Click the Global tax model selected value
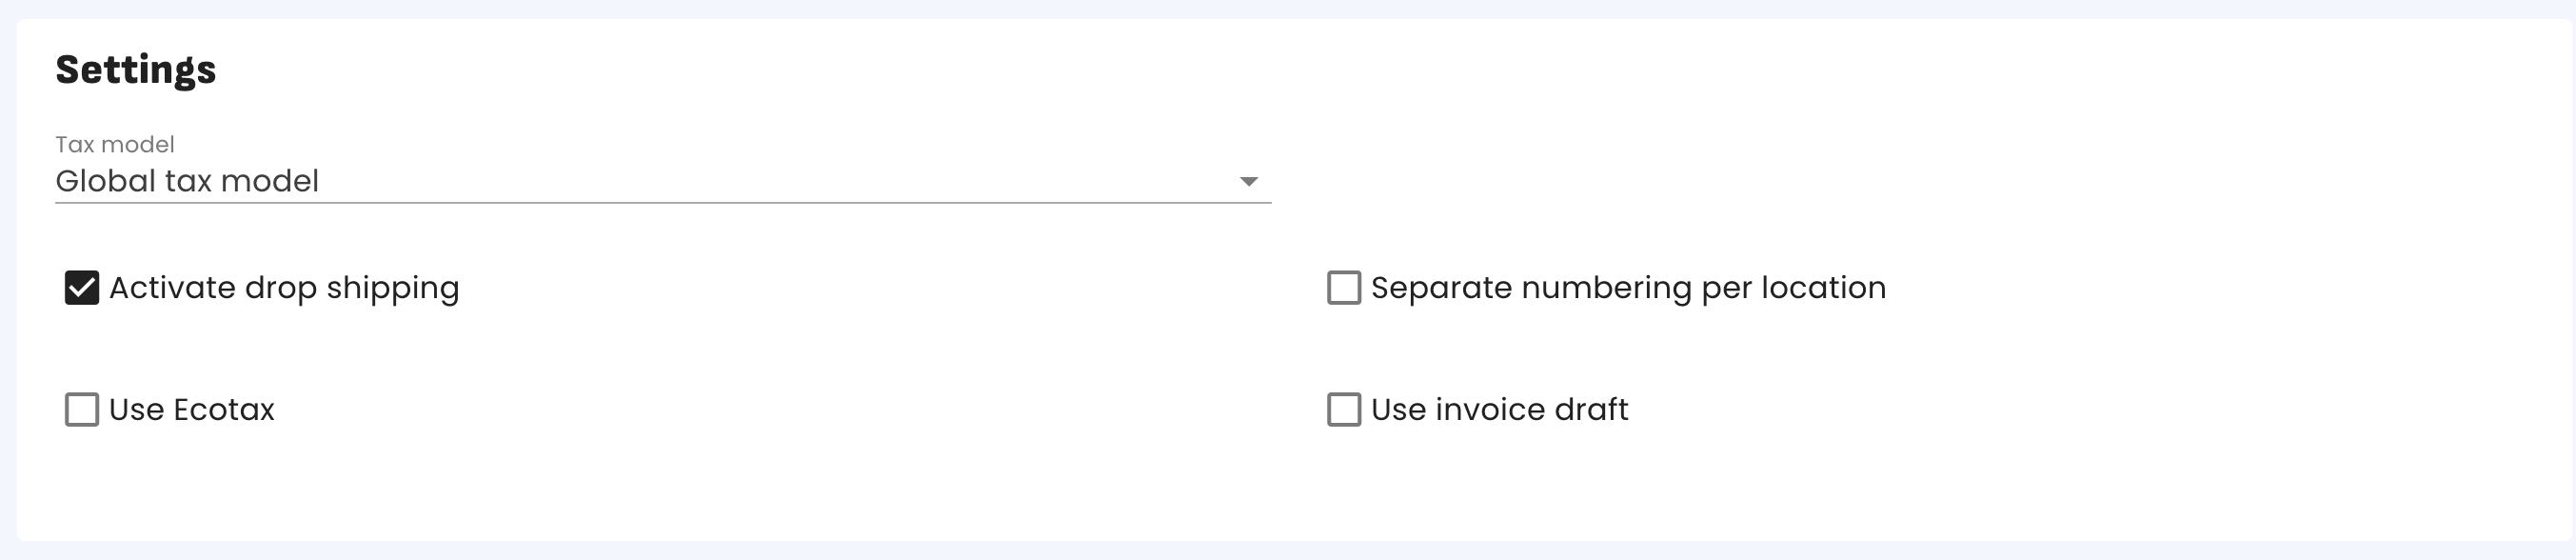The height and width of the screenshot is (560, 2576). pos(187,182)
